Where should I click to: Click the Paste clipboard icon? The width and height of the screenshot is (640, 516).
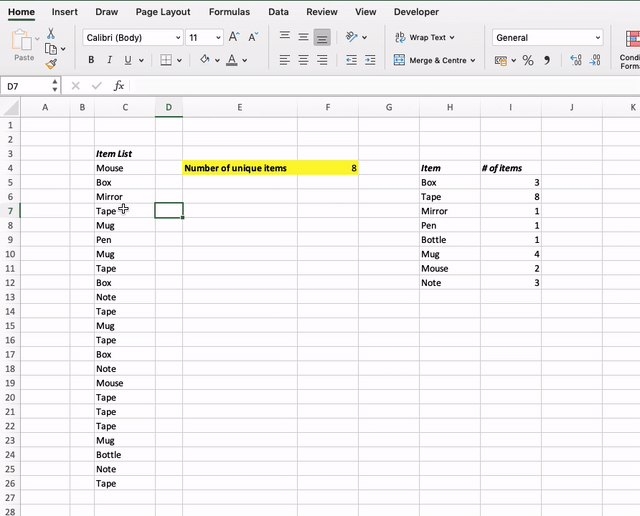(x=22, y=40)
